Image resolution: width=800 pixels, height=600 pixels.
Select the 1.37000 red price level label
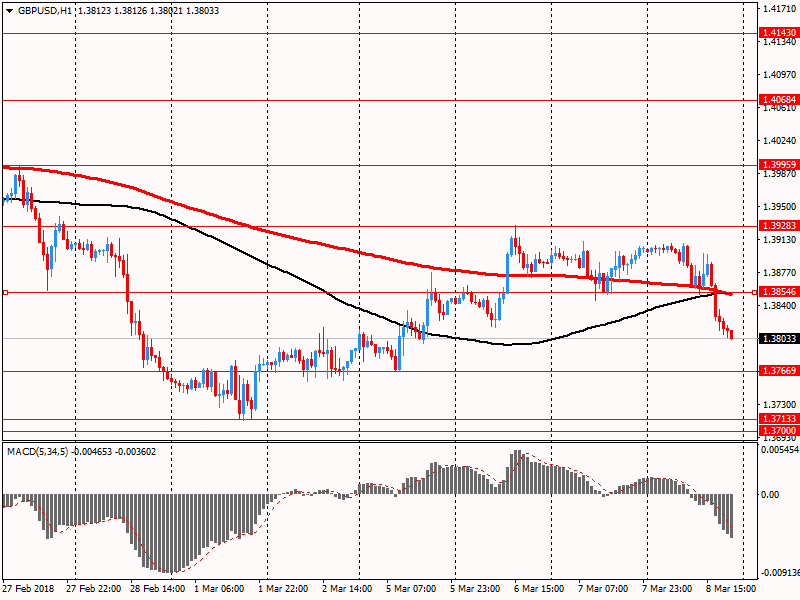click(x=779, y=431)
